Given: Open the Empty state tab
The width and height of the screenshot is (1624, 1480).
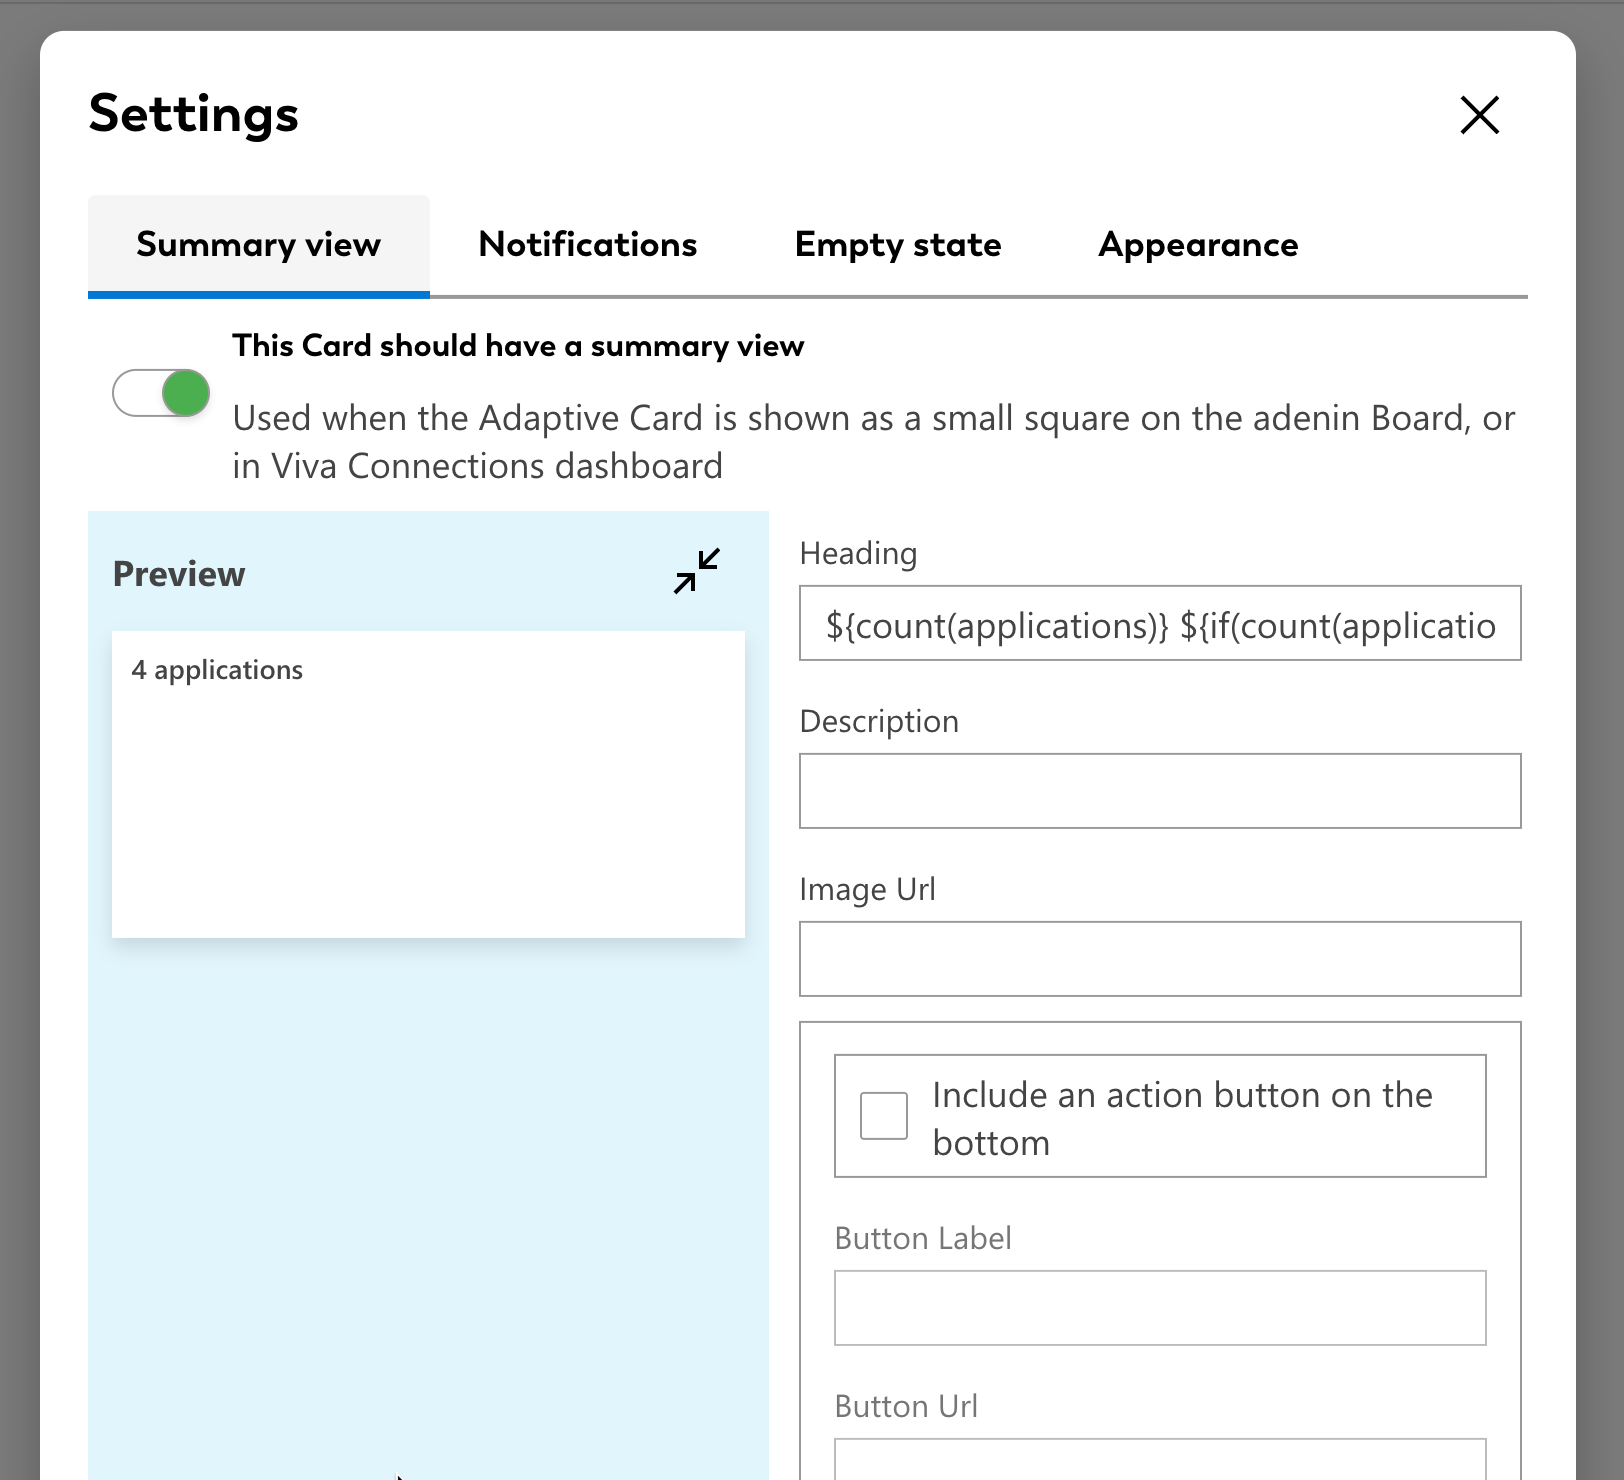Looking at the screenshot, I should point(898,245).
